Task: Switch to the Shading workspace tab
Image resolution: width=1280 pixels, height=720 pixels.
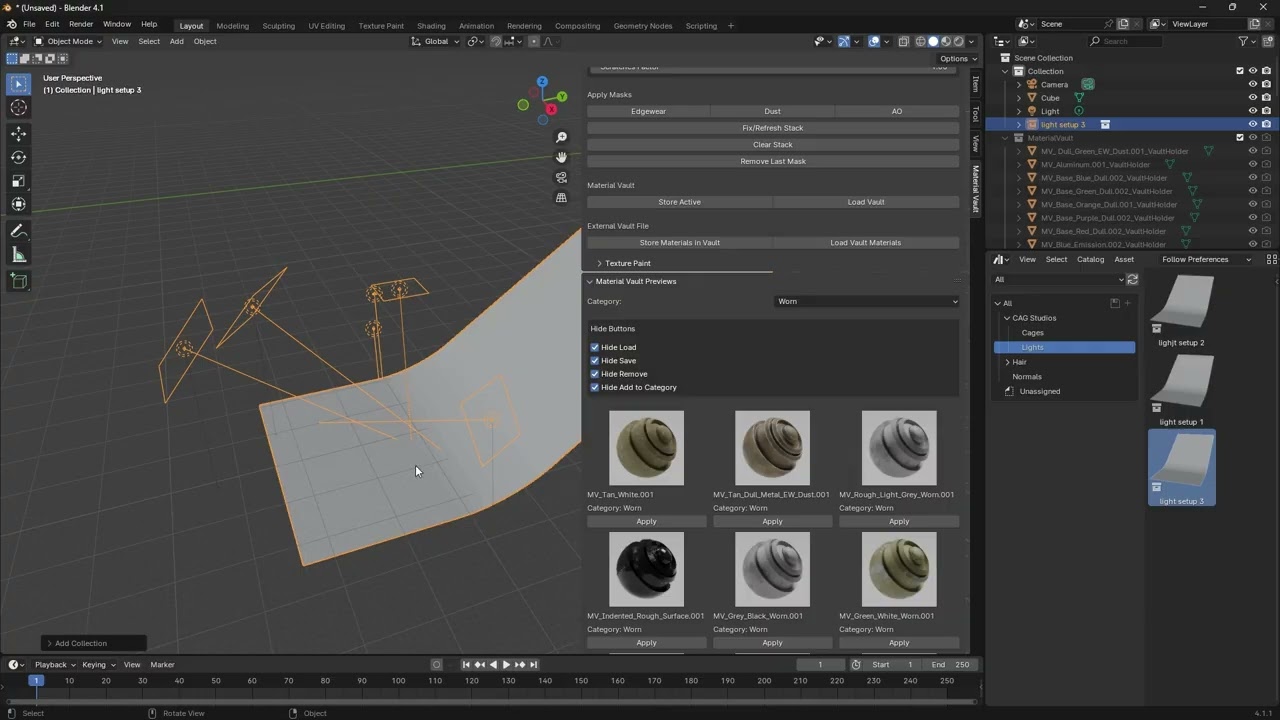Action: [x=431, y=25]
